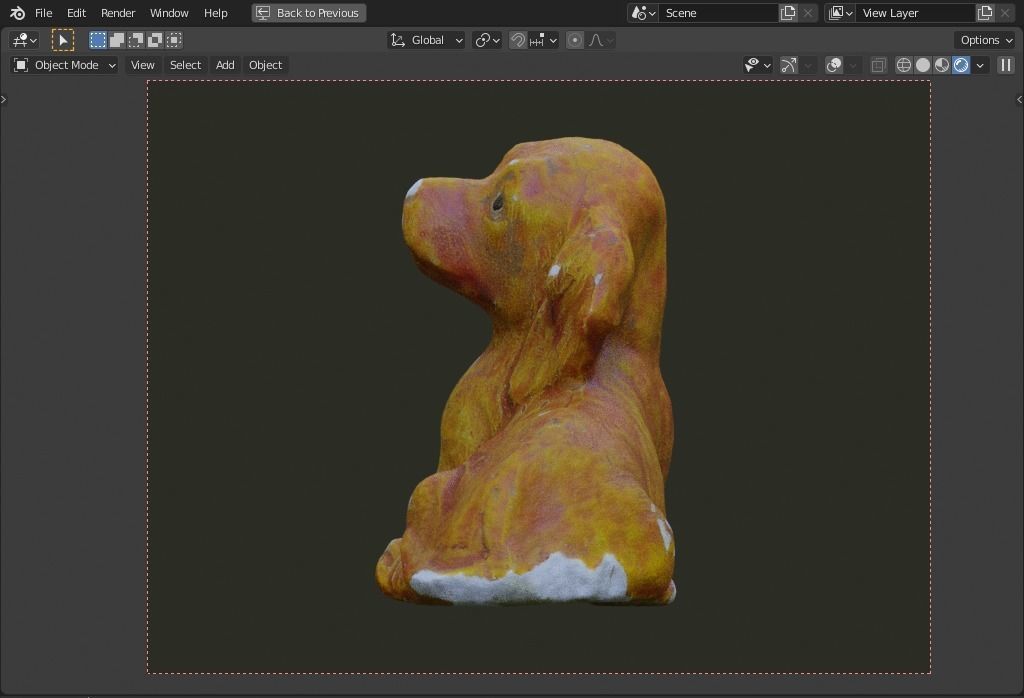Viewport: 1024px width, 698px height.
Task: Toggle viewport gizmos
Action: point(789,65)
